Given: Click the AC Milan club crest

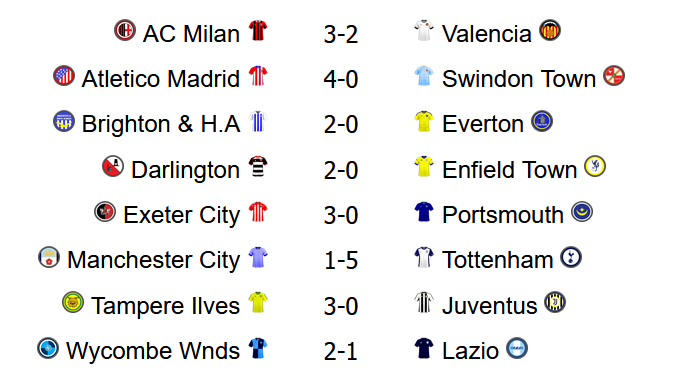Looking at the screenshot, I should click(125, 31).
